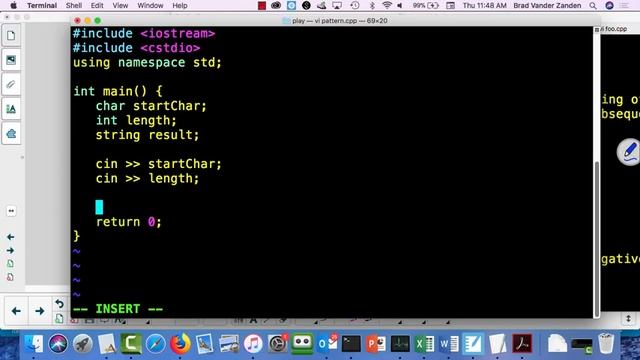This screenshot has width=640, height=360.
Task: Click the 'string result;' line
Action: [147, 135]
